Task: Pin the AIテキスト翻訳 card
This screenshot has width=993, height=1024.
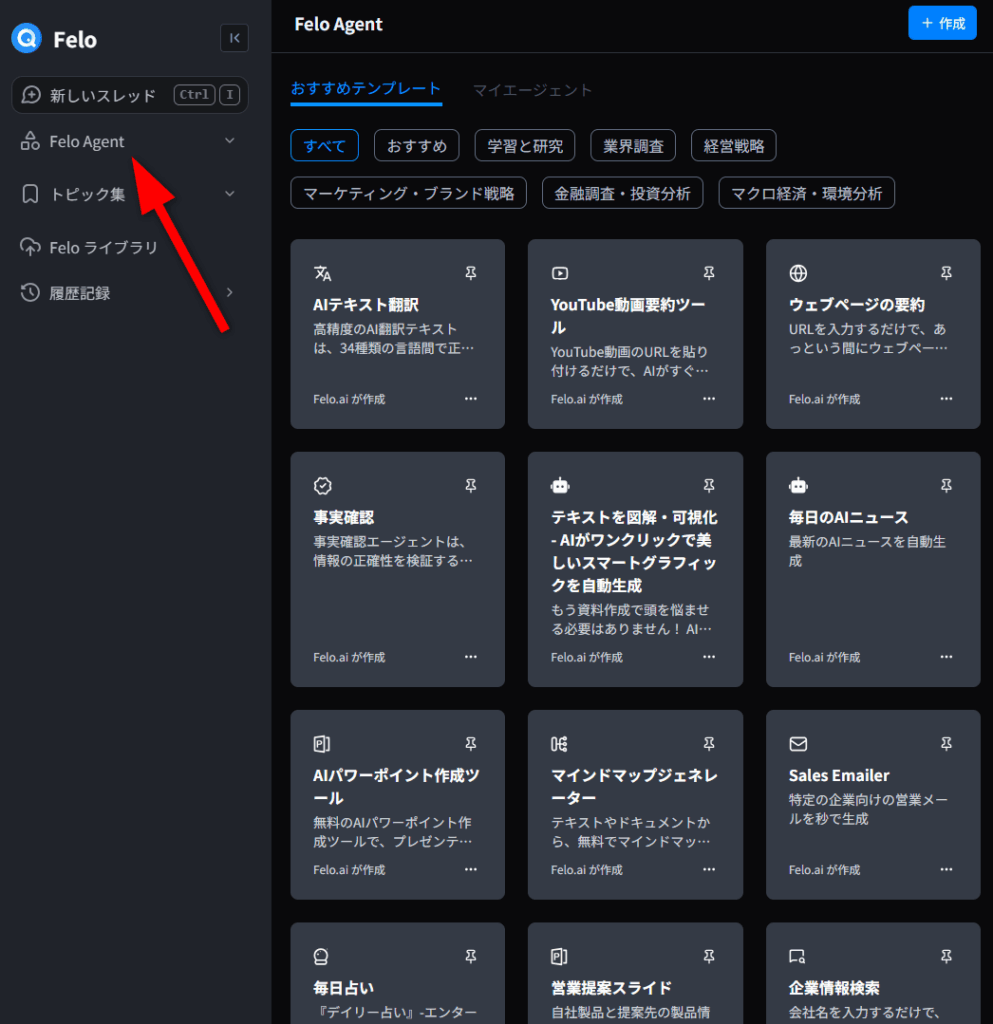Action: 471,273
